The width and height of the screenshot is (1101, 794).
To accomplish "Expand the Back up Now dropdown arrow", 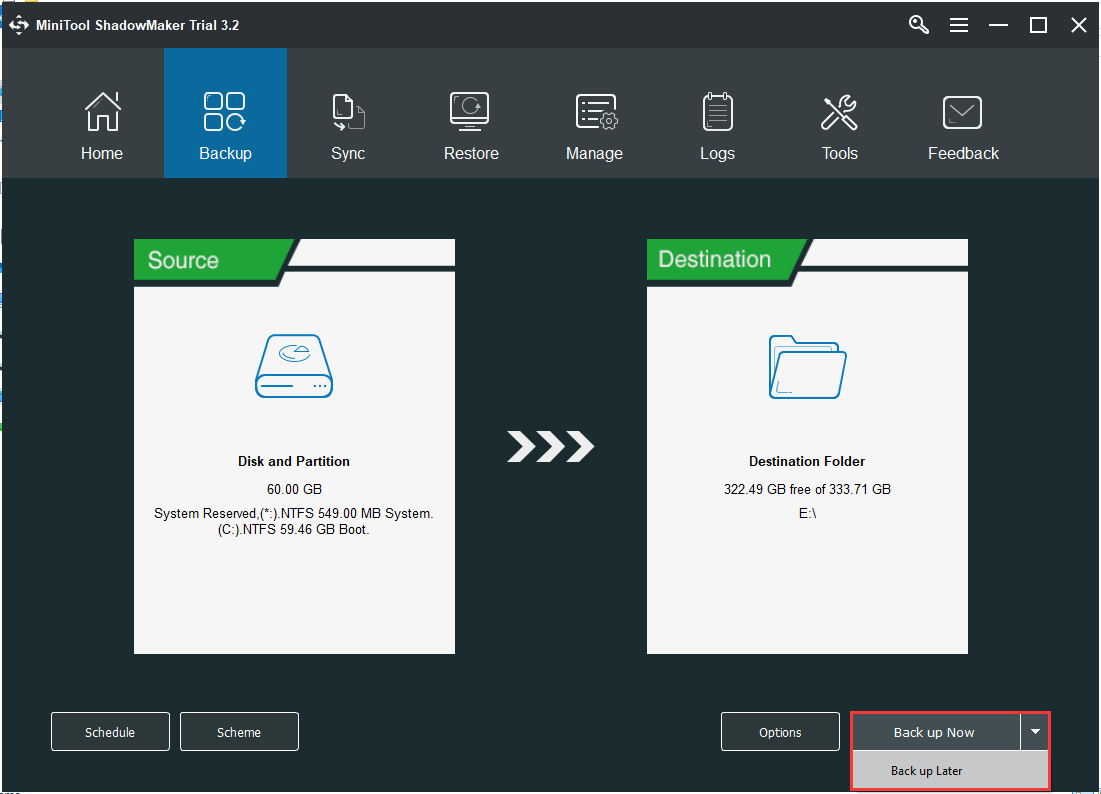I will click(x=1035, y=731).
